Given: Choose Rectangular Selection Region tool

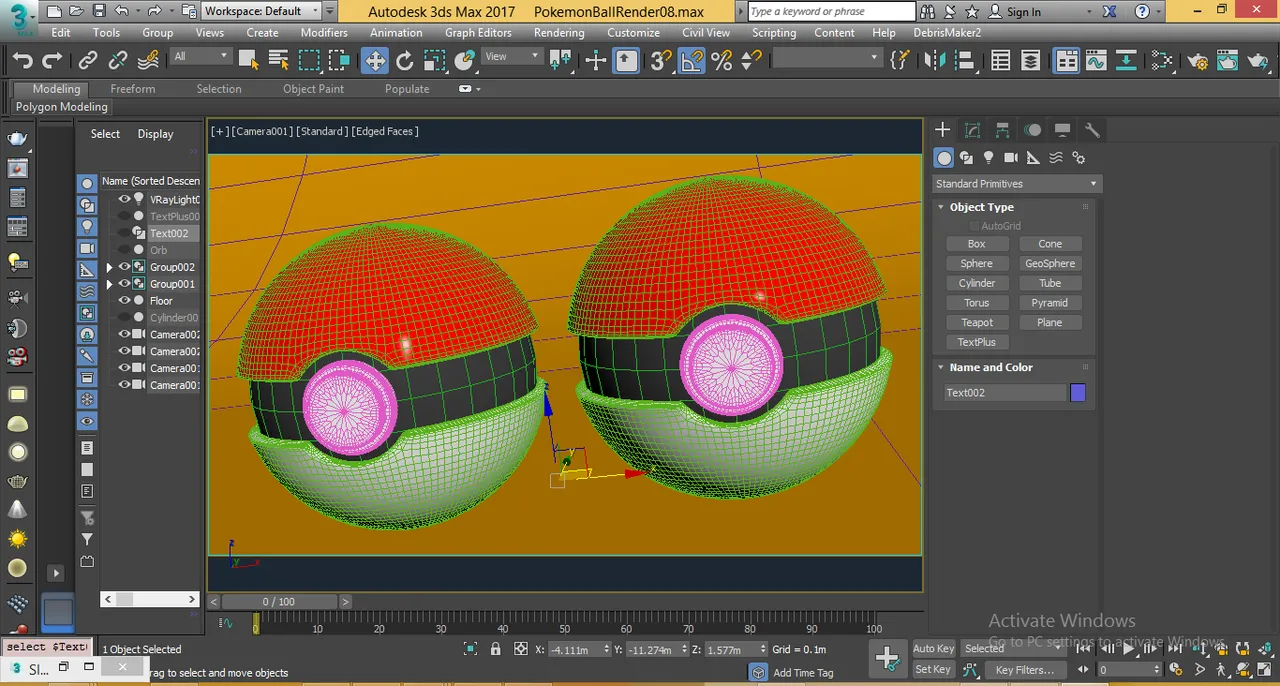Looking at the screenshot, I should tap(310, 61).
